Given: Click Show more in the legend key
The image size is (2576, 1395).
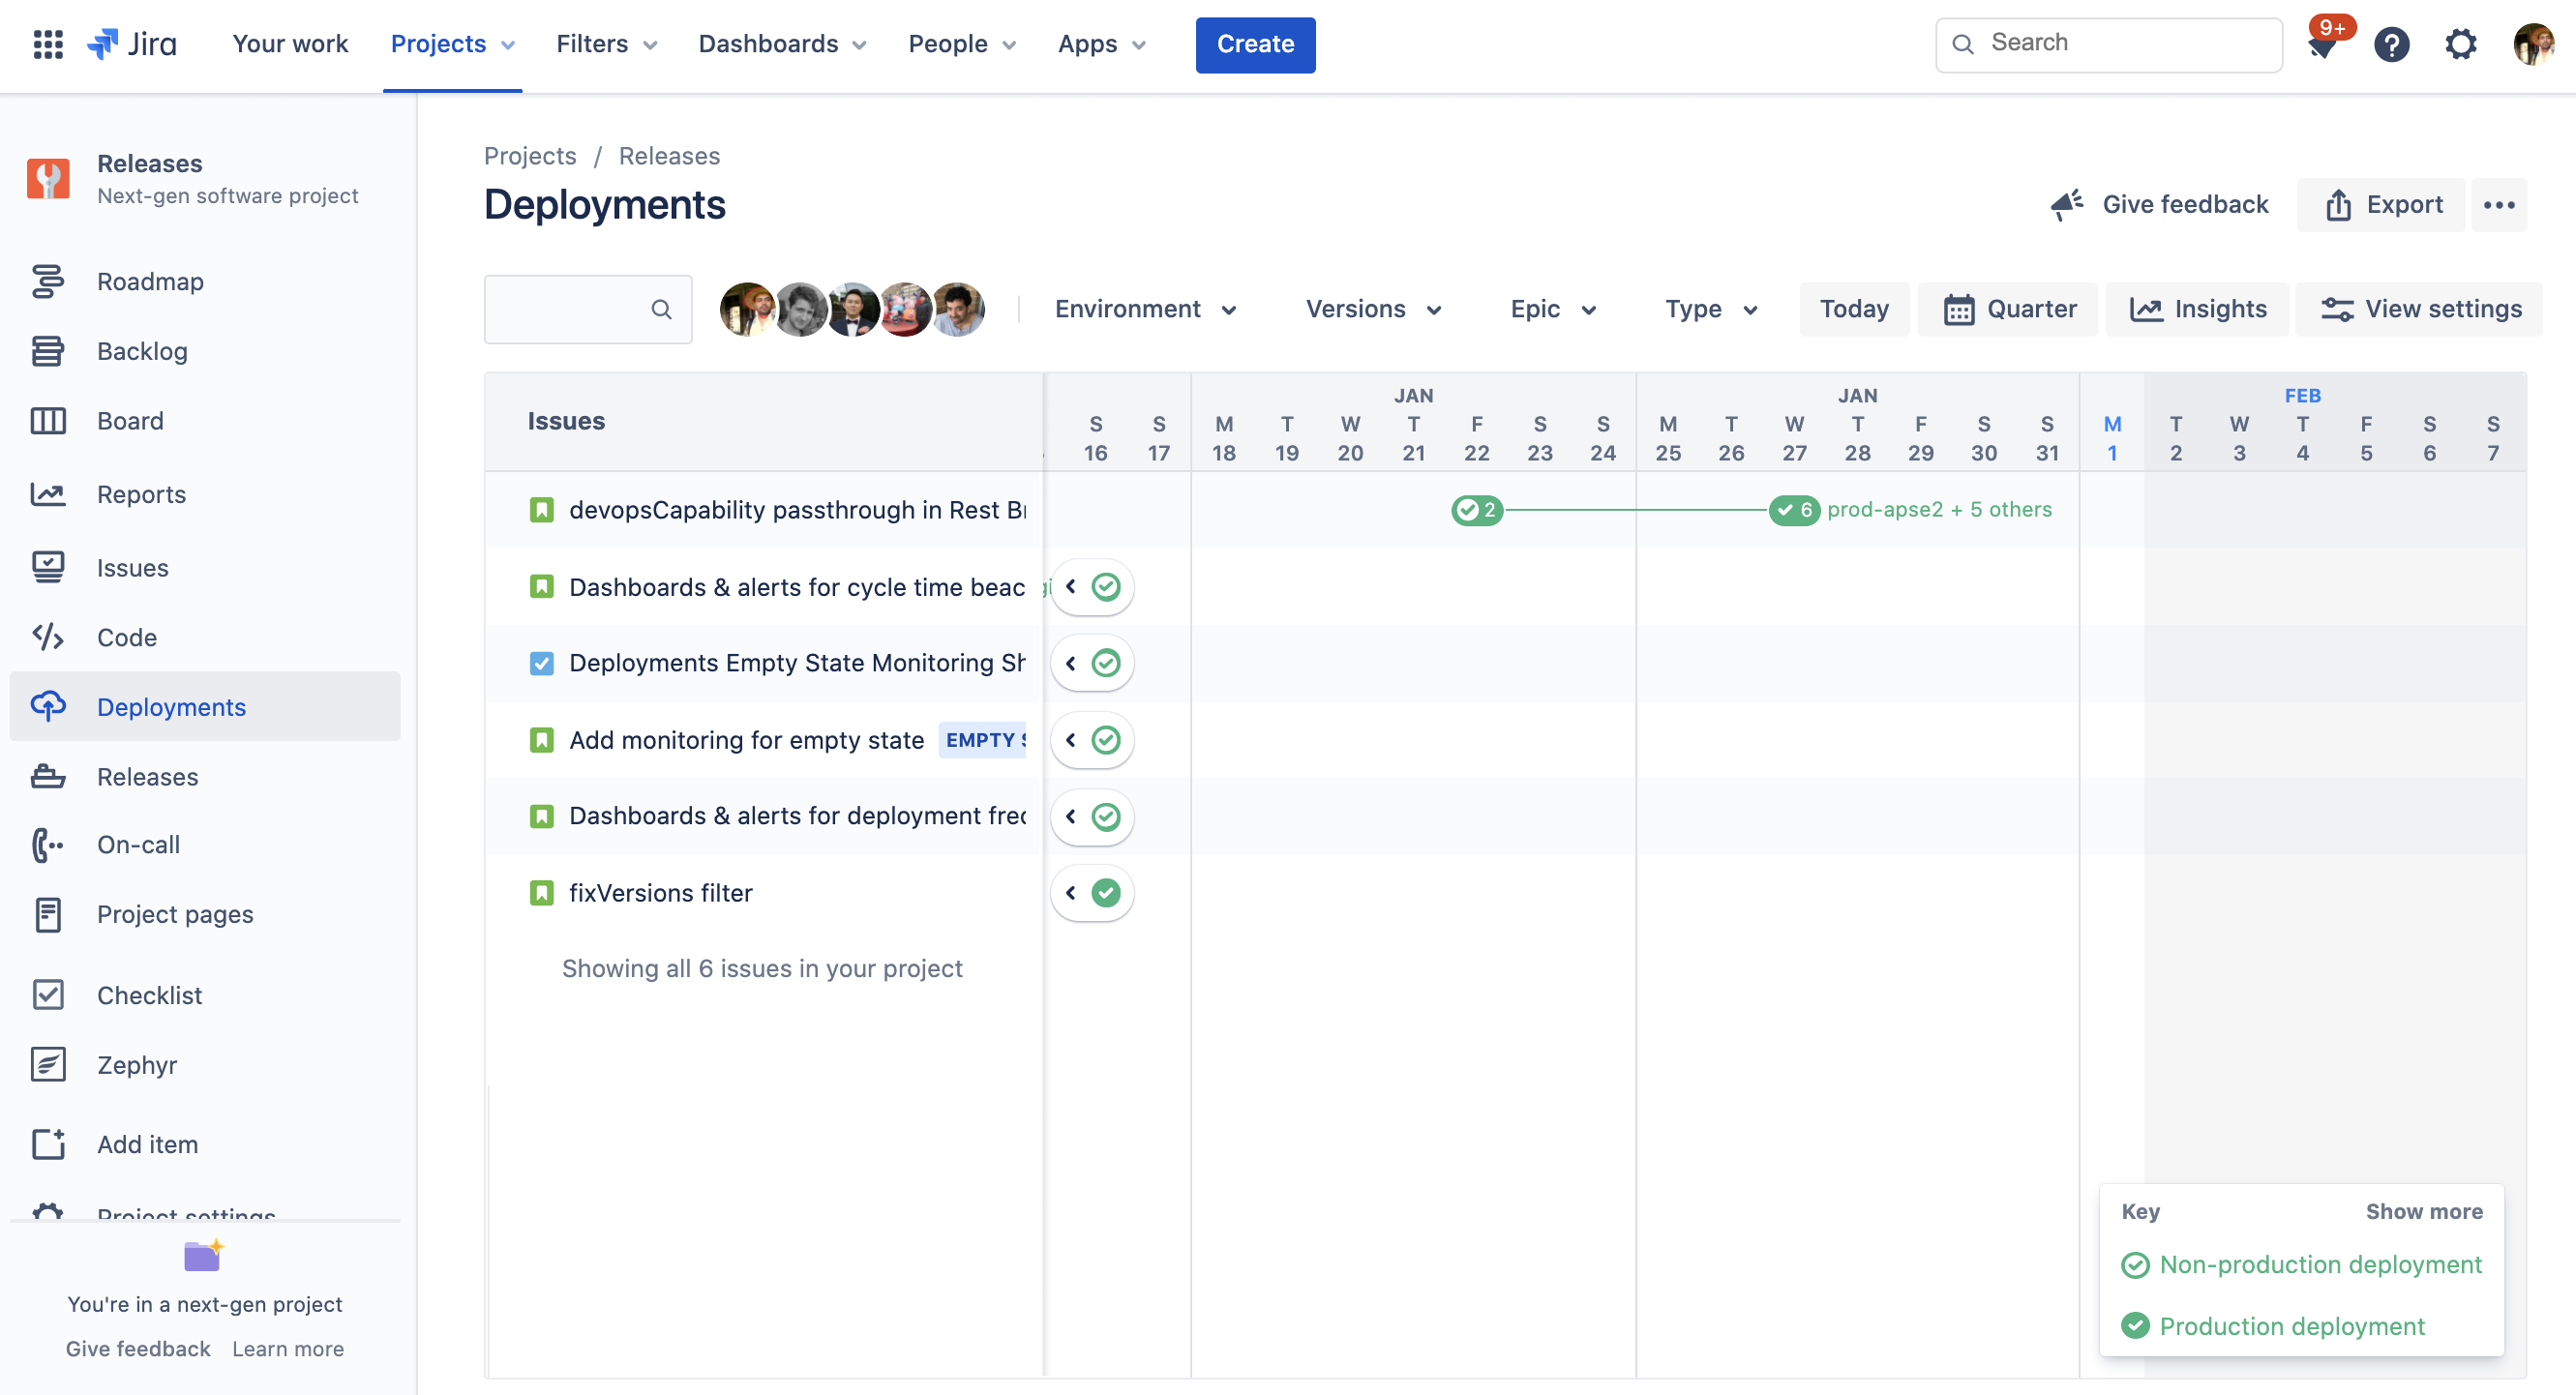Looking at the screenshot, I should (2423, 1207).
